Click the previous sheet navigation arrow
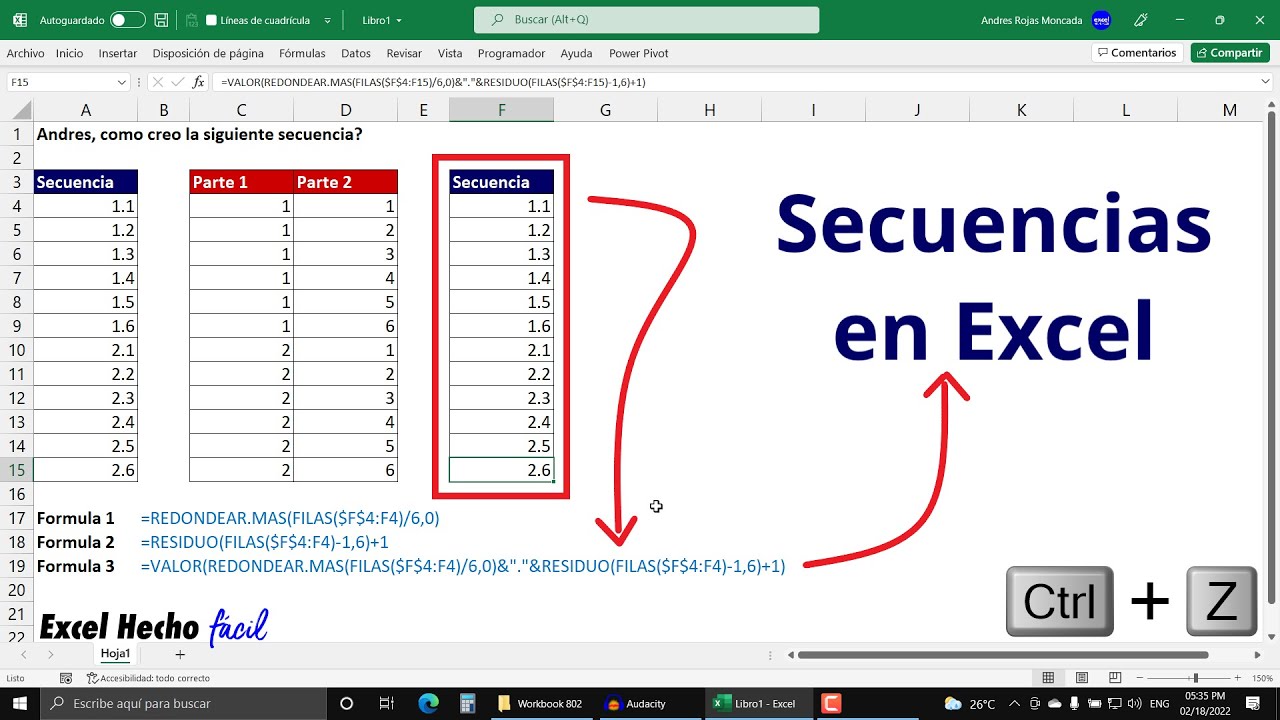This screenshot has height=720, width=1280. coord(23,654)
